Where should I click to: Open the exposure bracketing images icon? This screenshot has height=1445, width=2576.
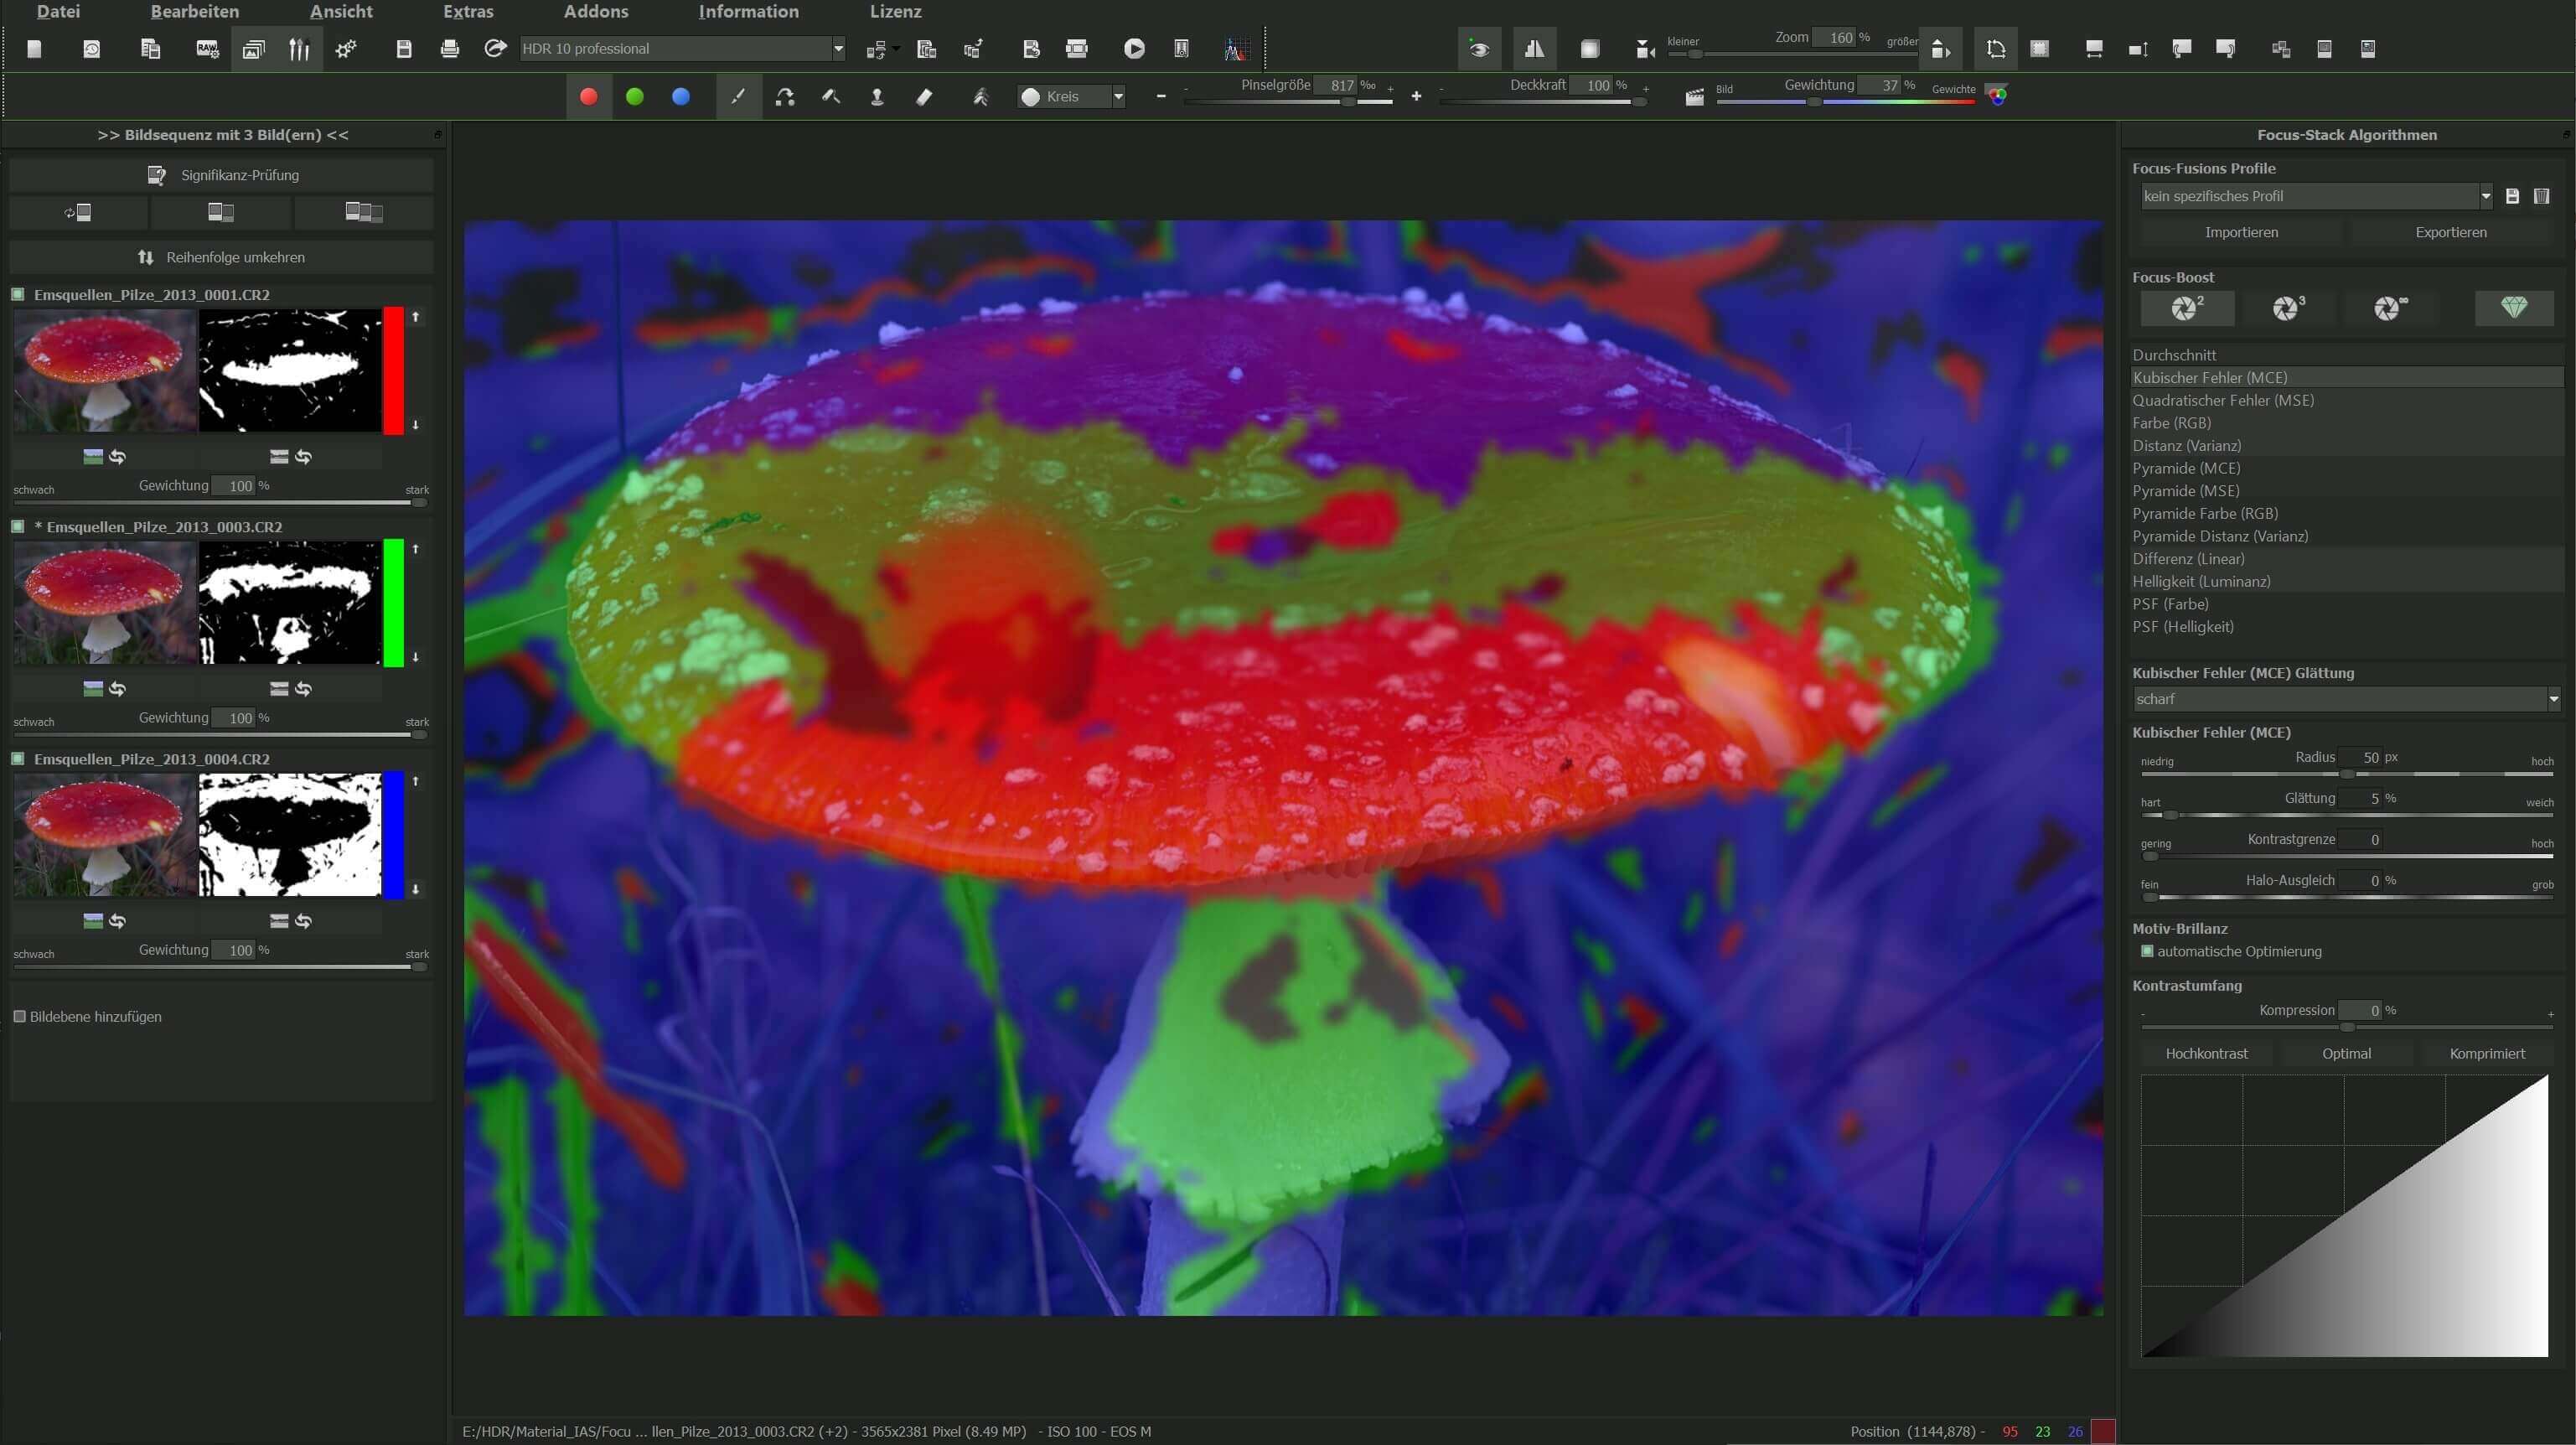pos(254,49)
